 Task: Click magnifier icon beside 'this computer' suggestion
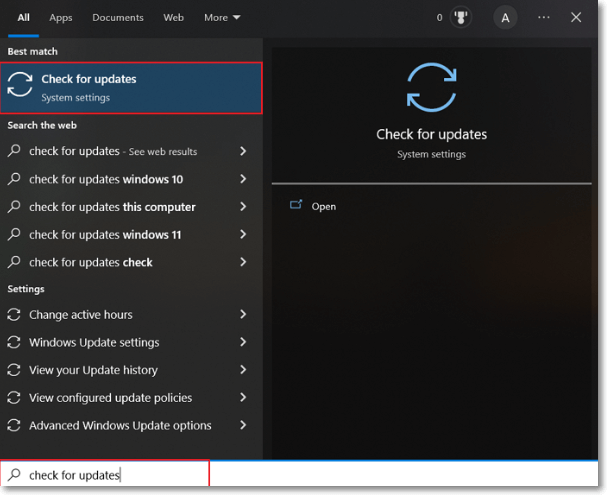tap(14, 206)
